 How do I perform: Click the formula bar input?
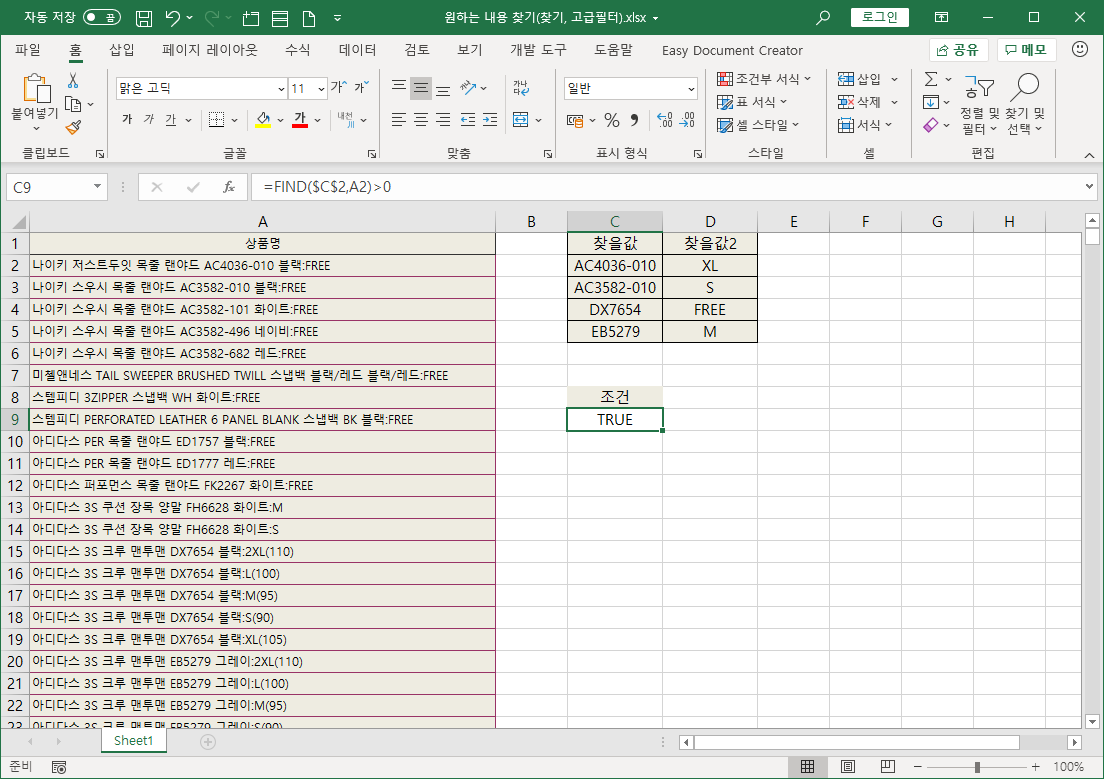666,187
